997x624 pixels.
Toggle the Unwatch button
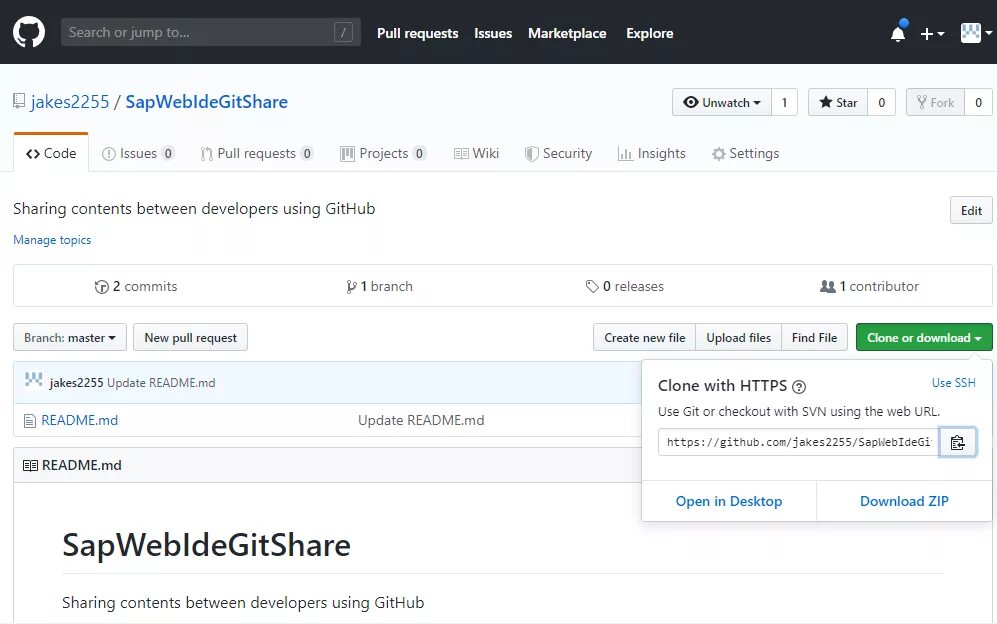pos(721,102)
